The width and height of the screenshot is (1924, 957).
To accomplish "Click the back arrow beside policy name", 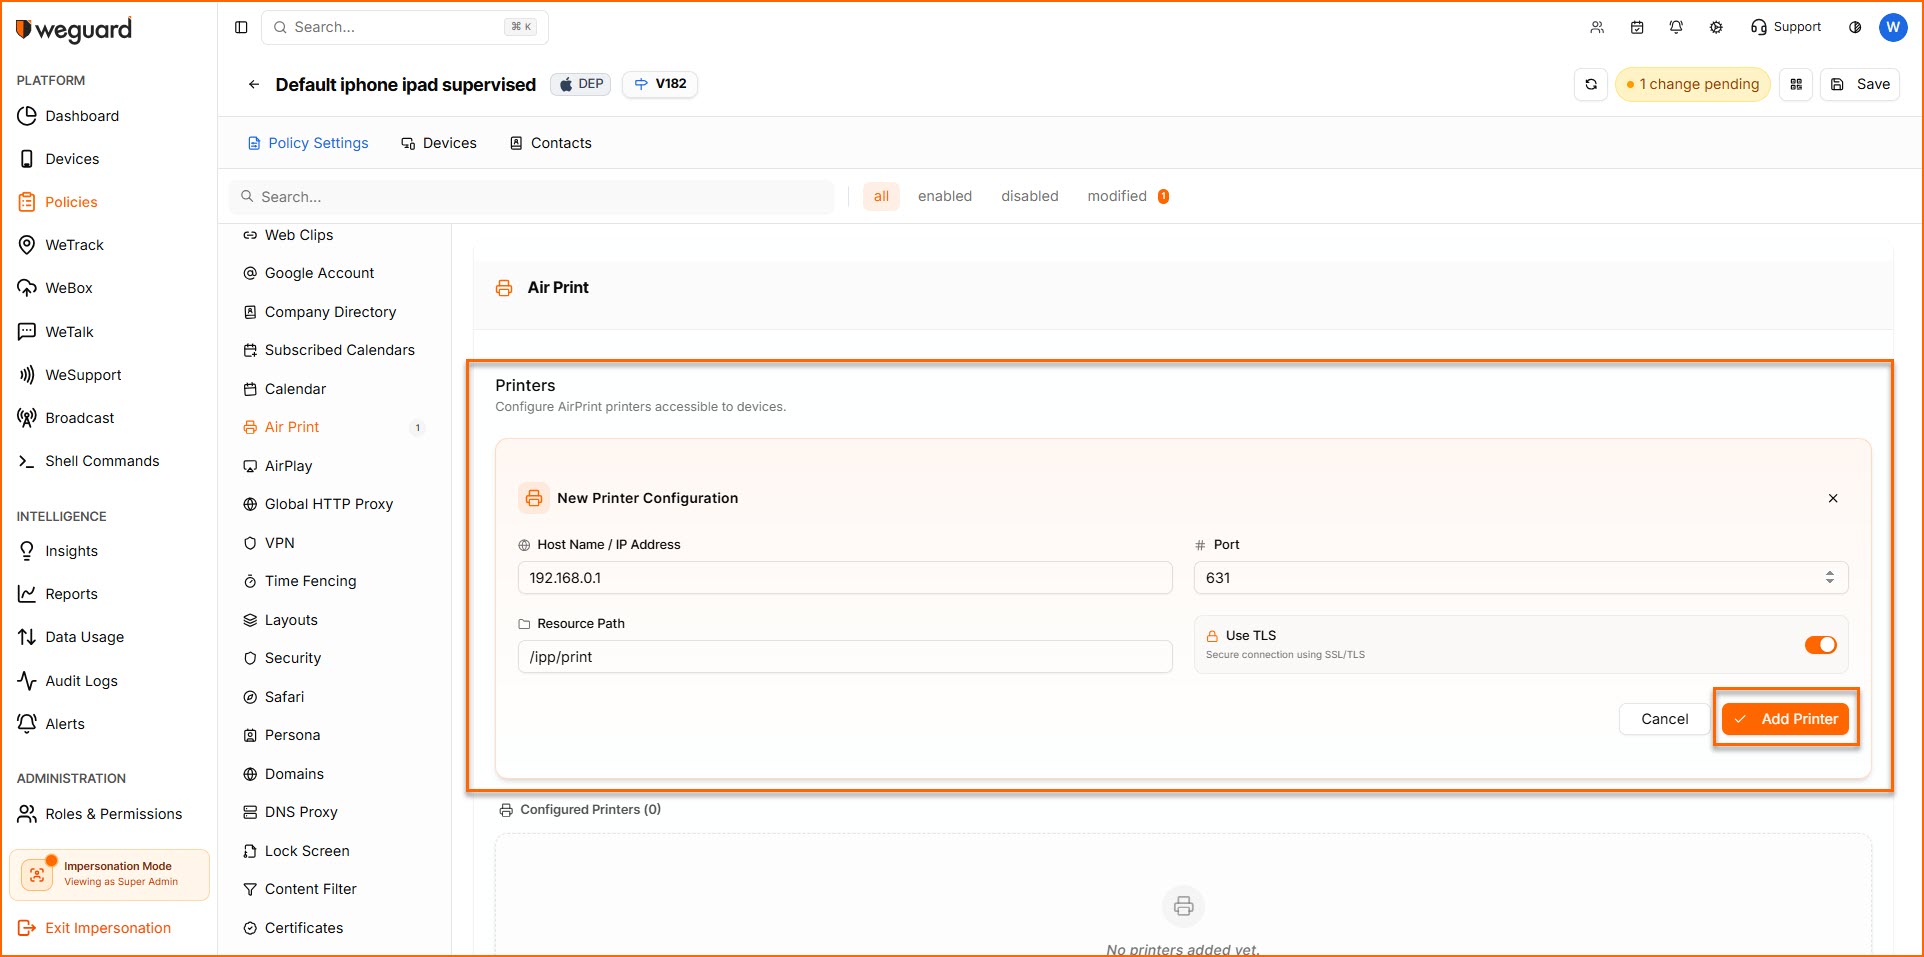I will [x=254, y=85].
